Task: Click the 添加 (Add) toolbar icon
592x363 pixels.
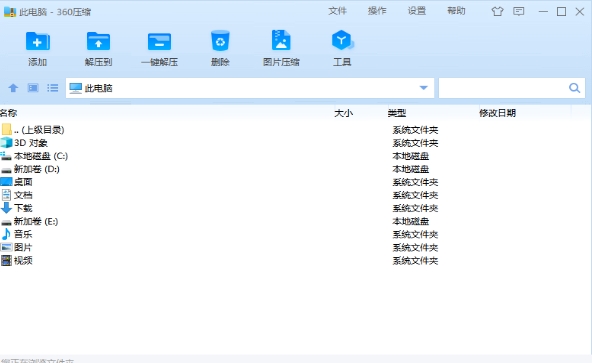Action: pyautogui.click(x=37, y=41)
